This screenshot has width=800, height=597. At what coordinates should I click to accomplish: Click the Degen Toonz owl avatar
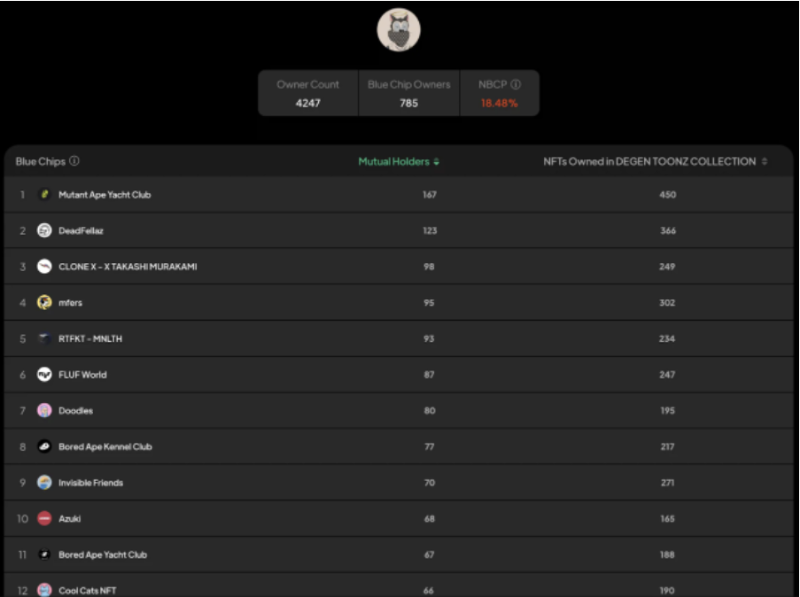click(x=398, y=30)
